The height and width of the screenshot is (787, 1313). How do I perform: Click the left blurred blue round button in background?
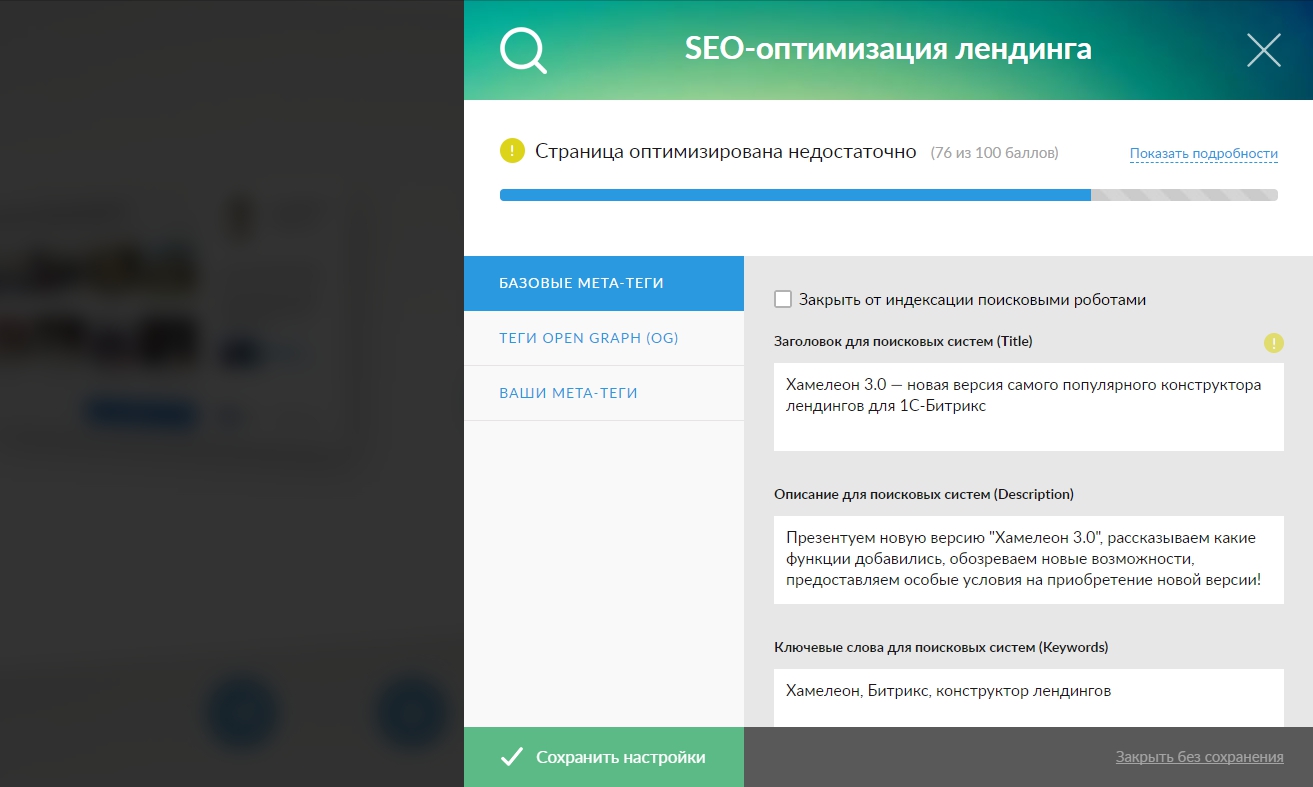coord(241,714)
